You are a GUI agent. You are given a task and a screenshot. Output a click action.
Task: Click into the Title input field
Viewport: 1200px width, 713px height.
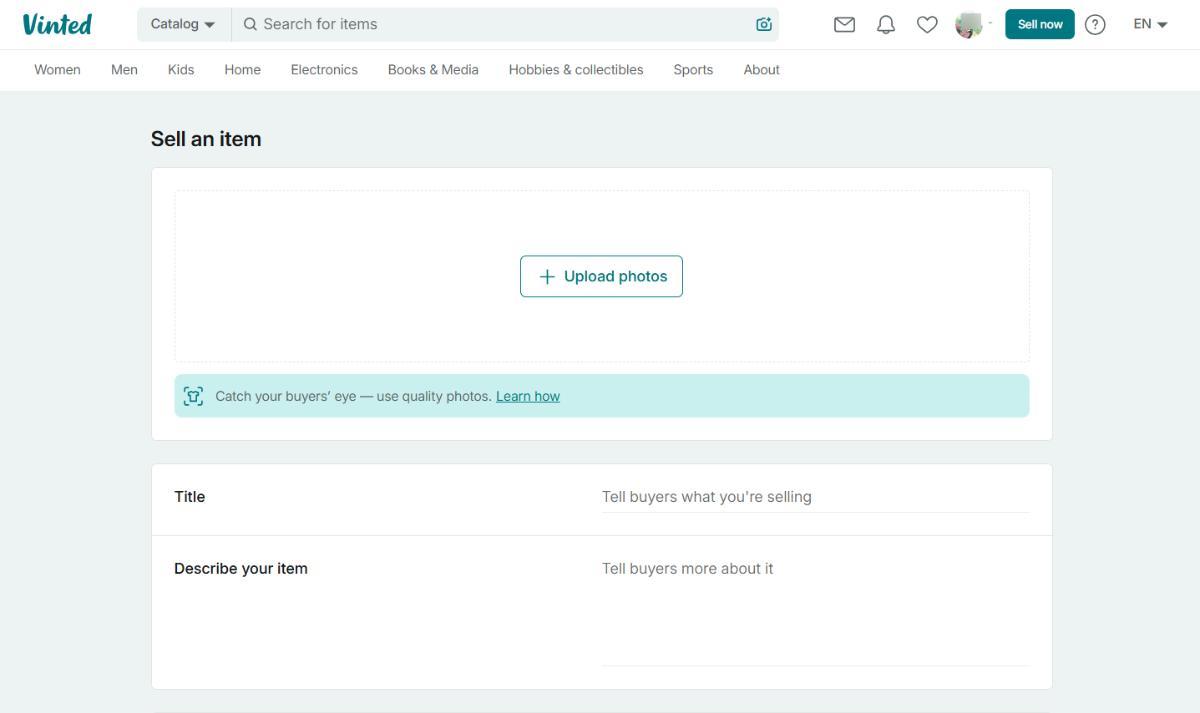(814, 497)
